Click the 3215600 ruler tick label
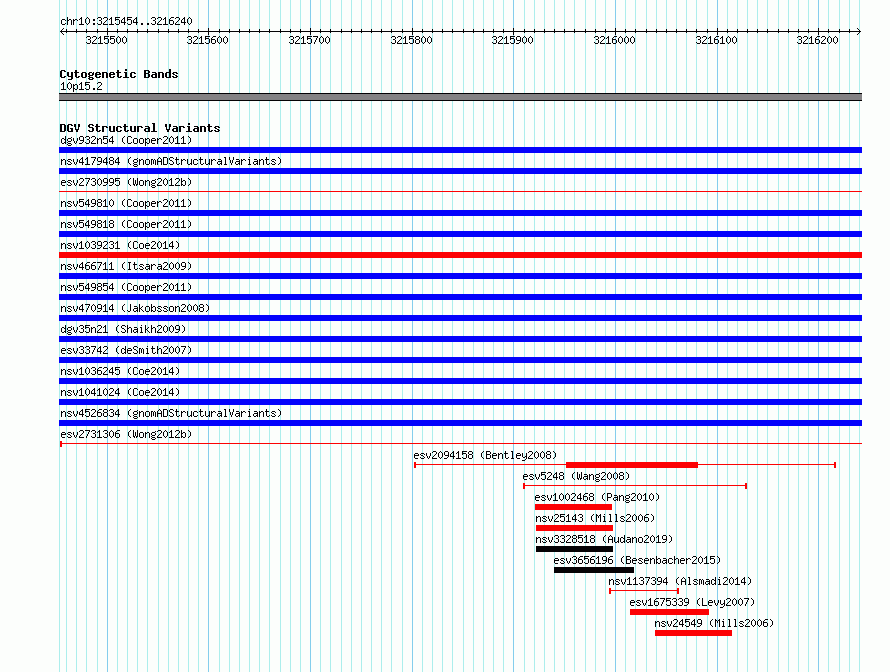 click(207, 40)
